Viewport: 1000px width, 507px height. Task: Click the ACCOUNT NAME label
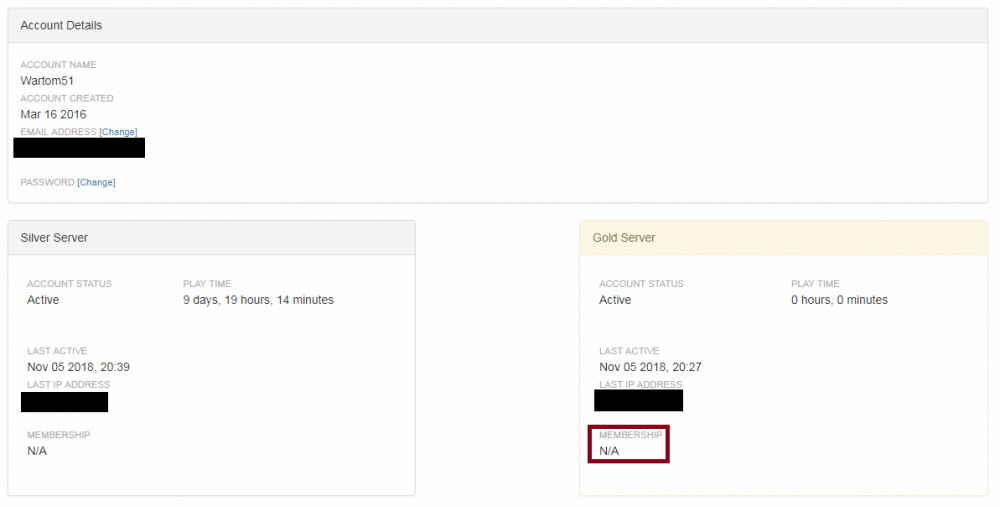[59, 65]
